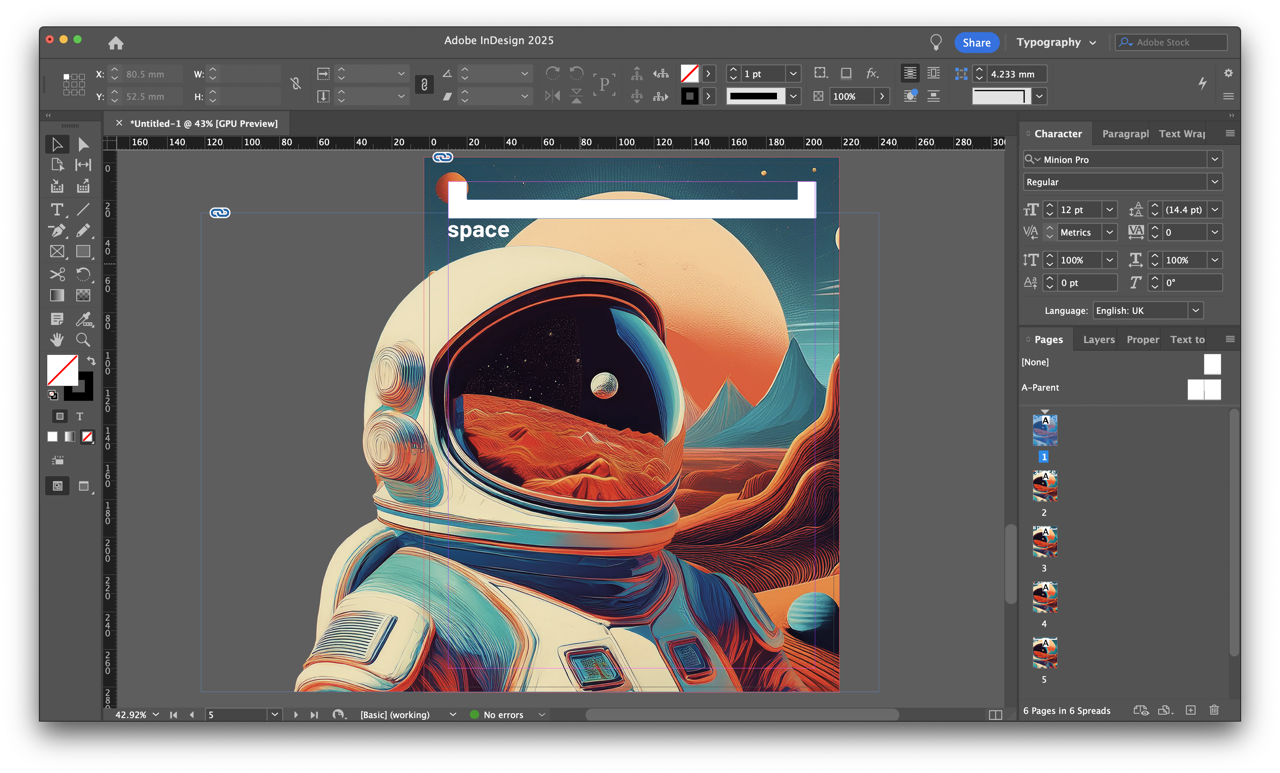Choose the Eyedropper tool

pyautogui.click(x=83, y=319)
